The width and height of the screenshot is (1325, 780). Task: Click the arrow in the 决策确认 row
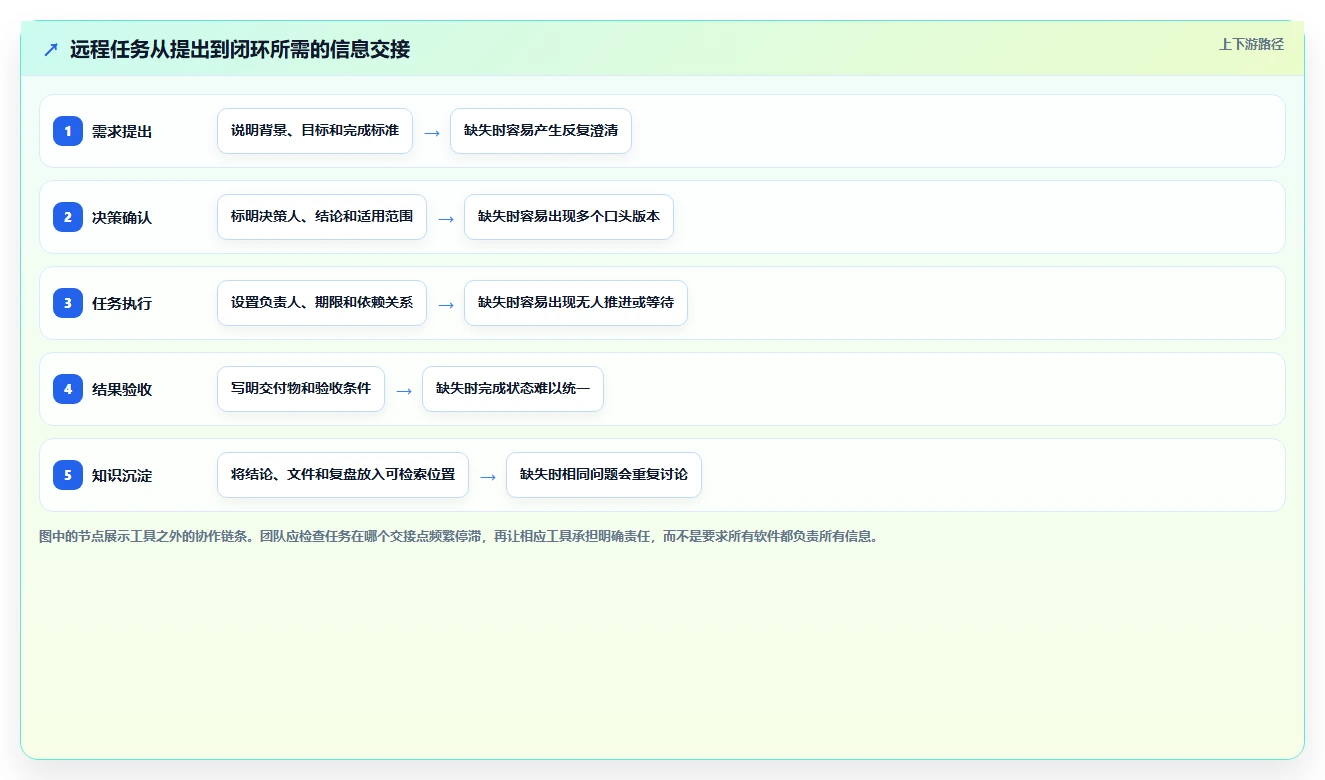pos(445,218)
